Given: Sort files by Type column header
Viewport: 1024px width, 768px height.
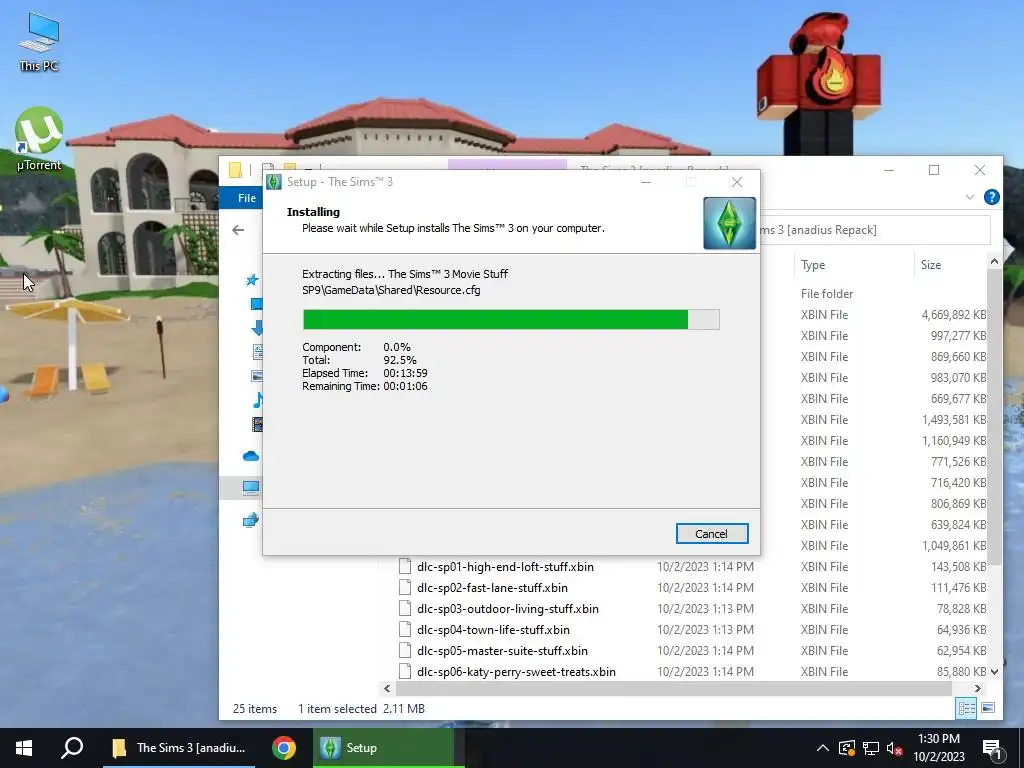Looking at the screenshot, I should click(x=813, y=264).
